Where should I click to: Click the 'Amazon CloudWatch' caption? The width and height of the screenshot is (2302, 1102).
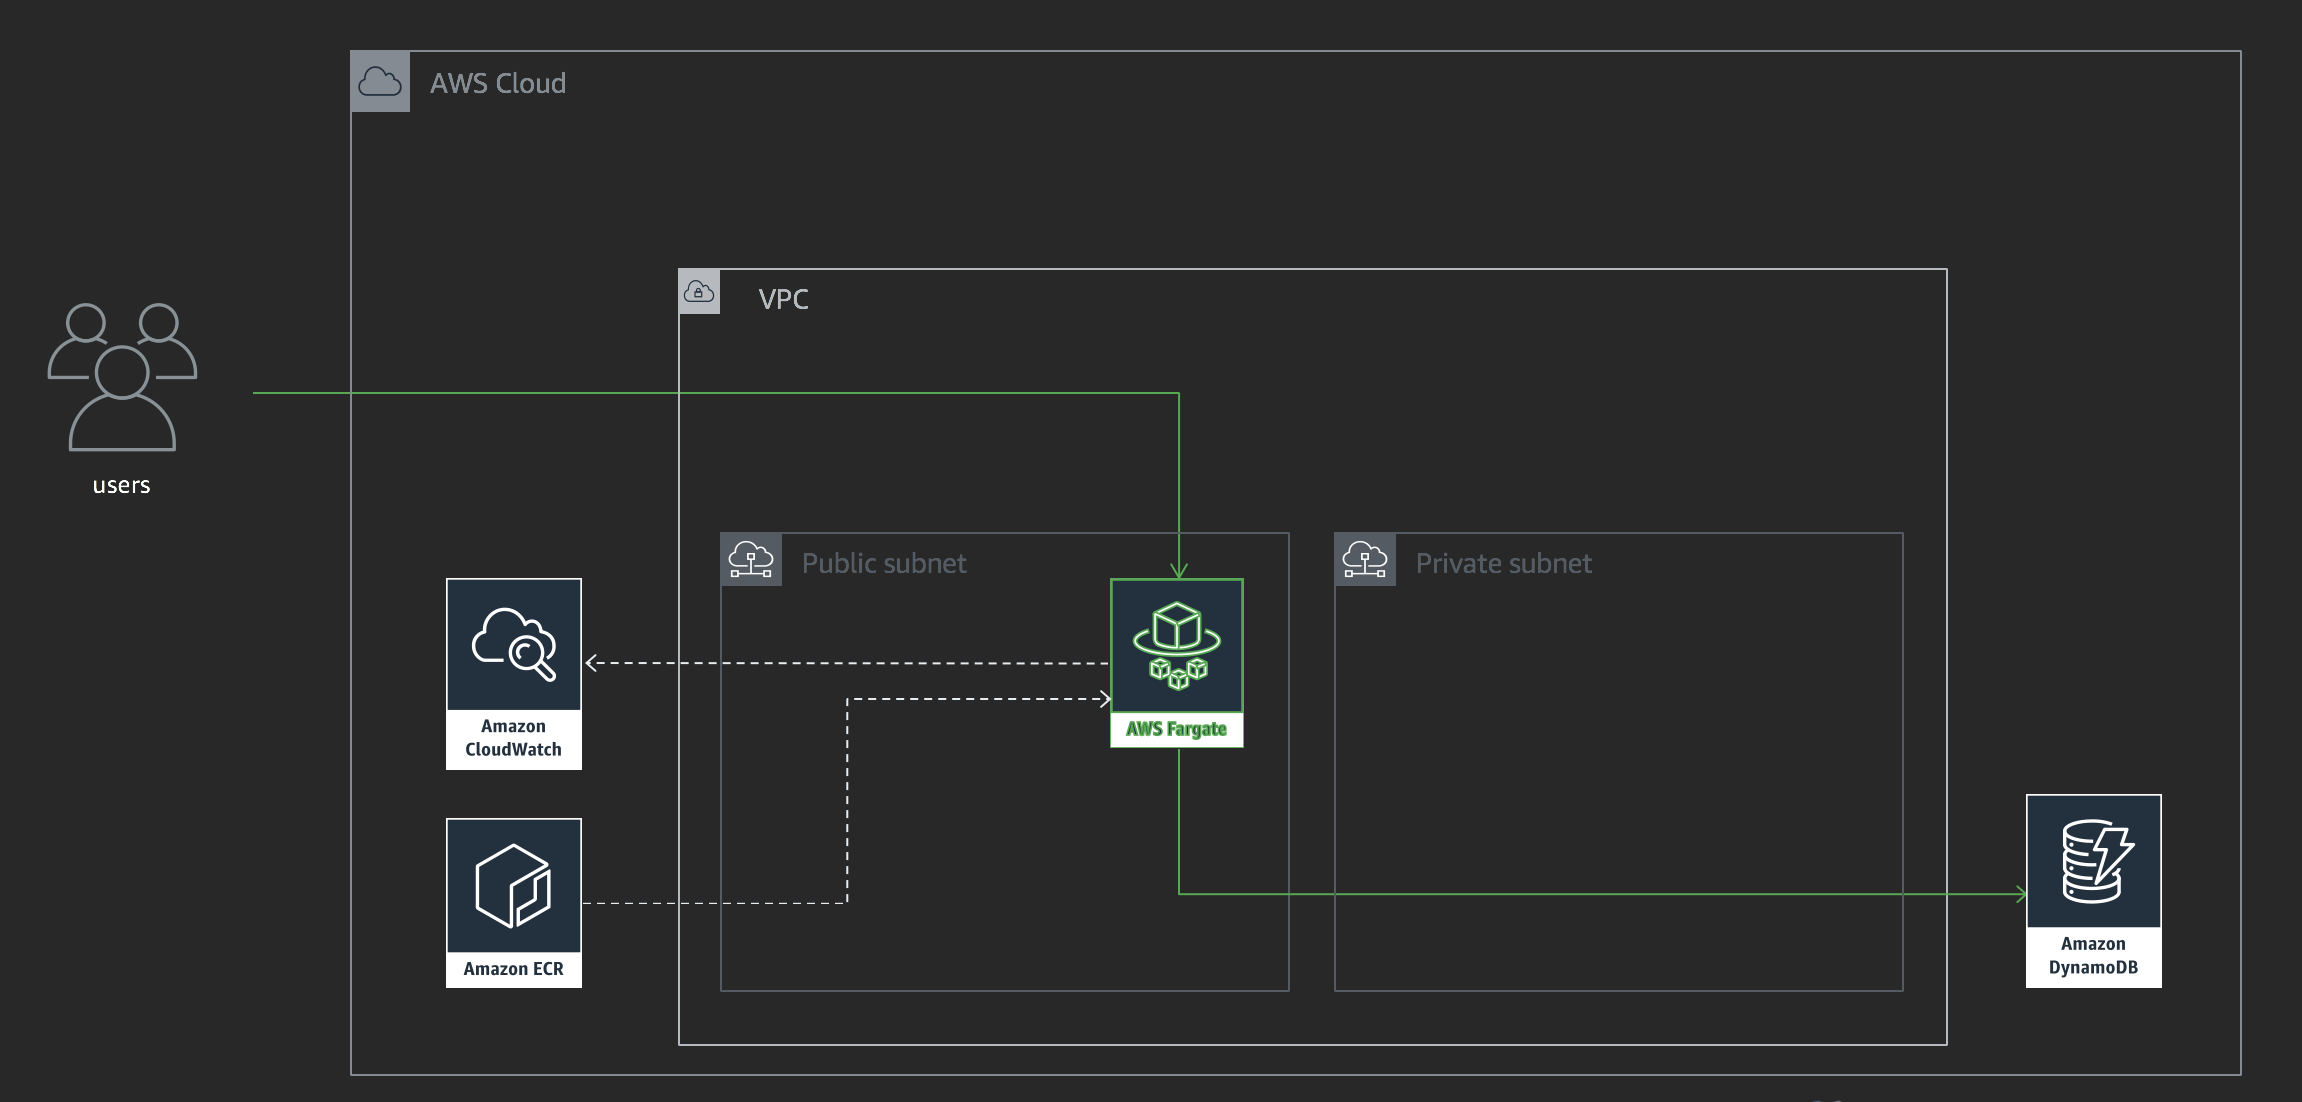click(514, 738)
